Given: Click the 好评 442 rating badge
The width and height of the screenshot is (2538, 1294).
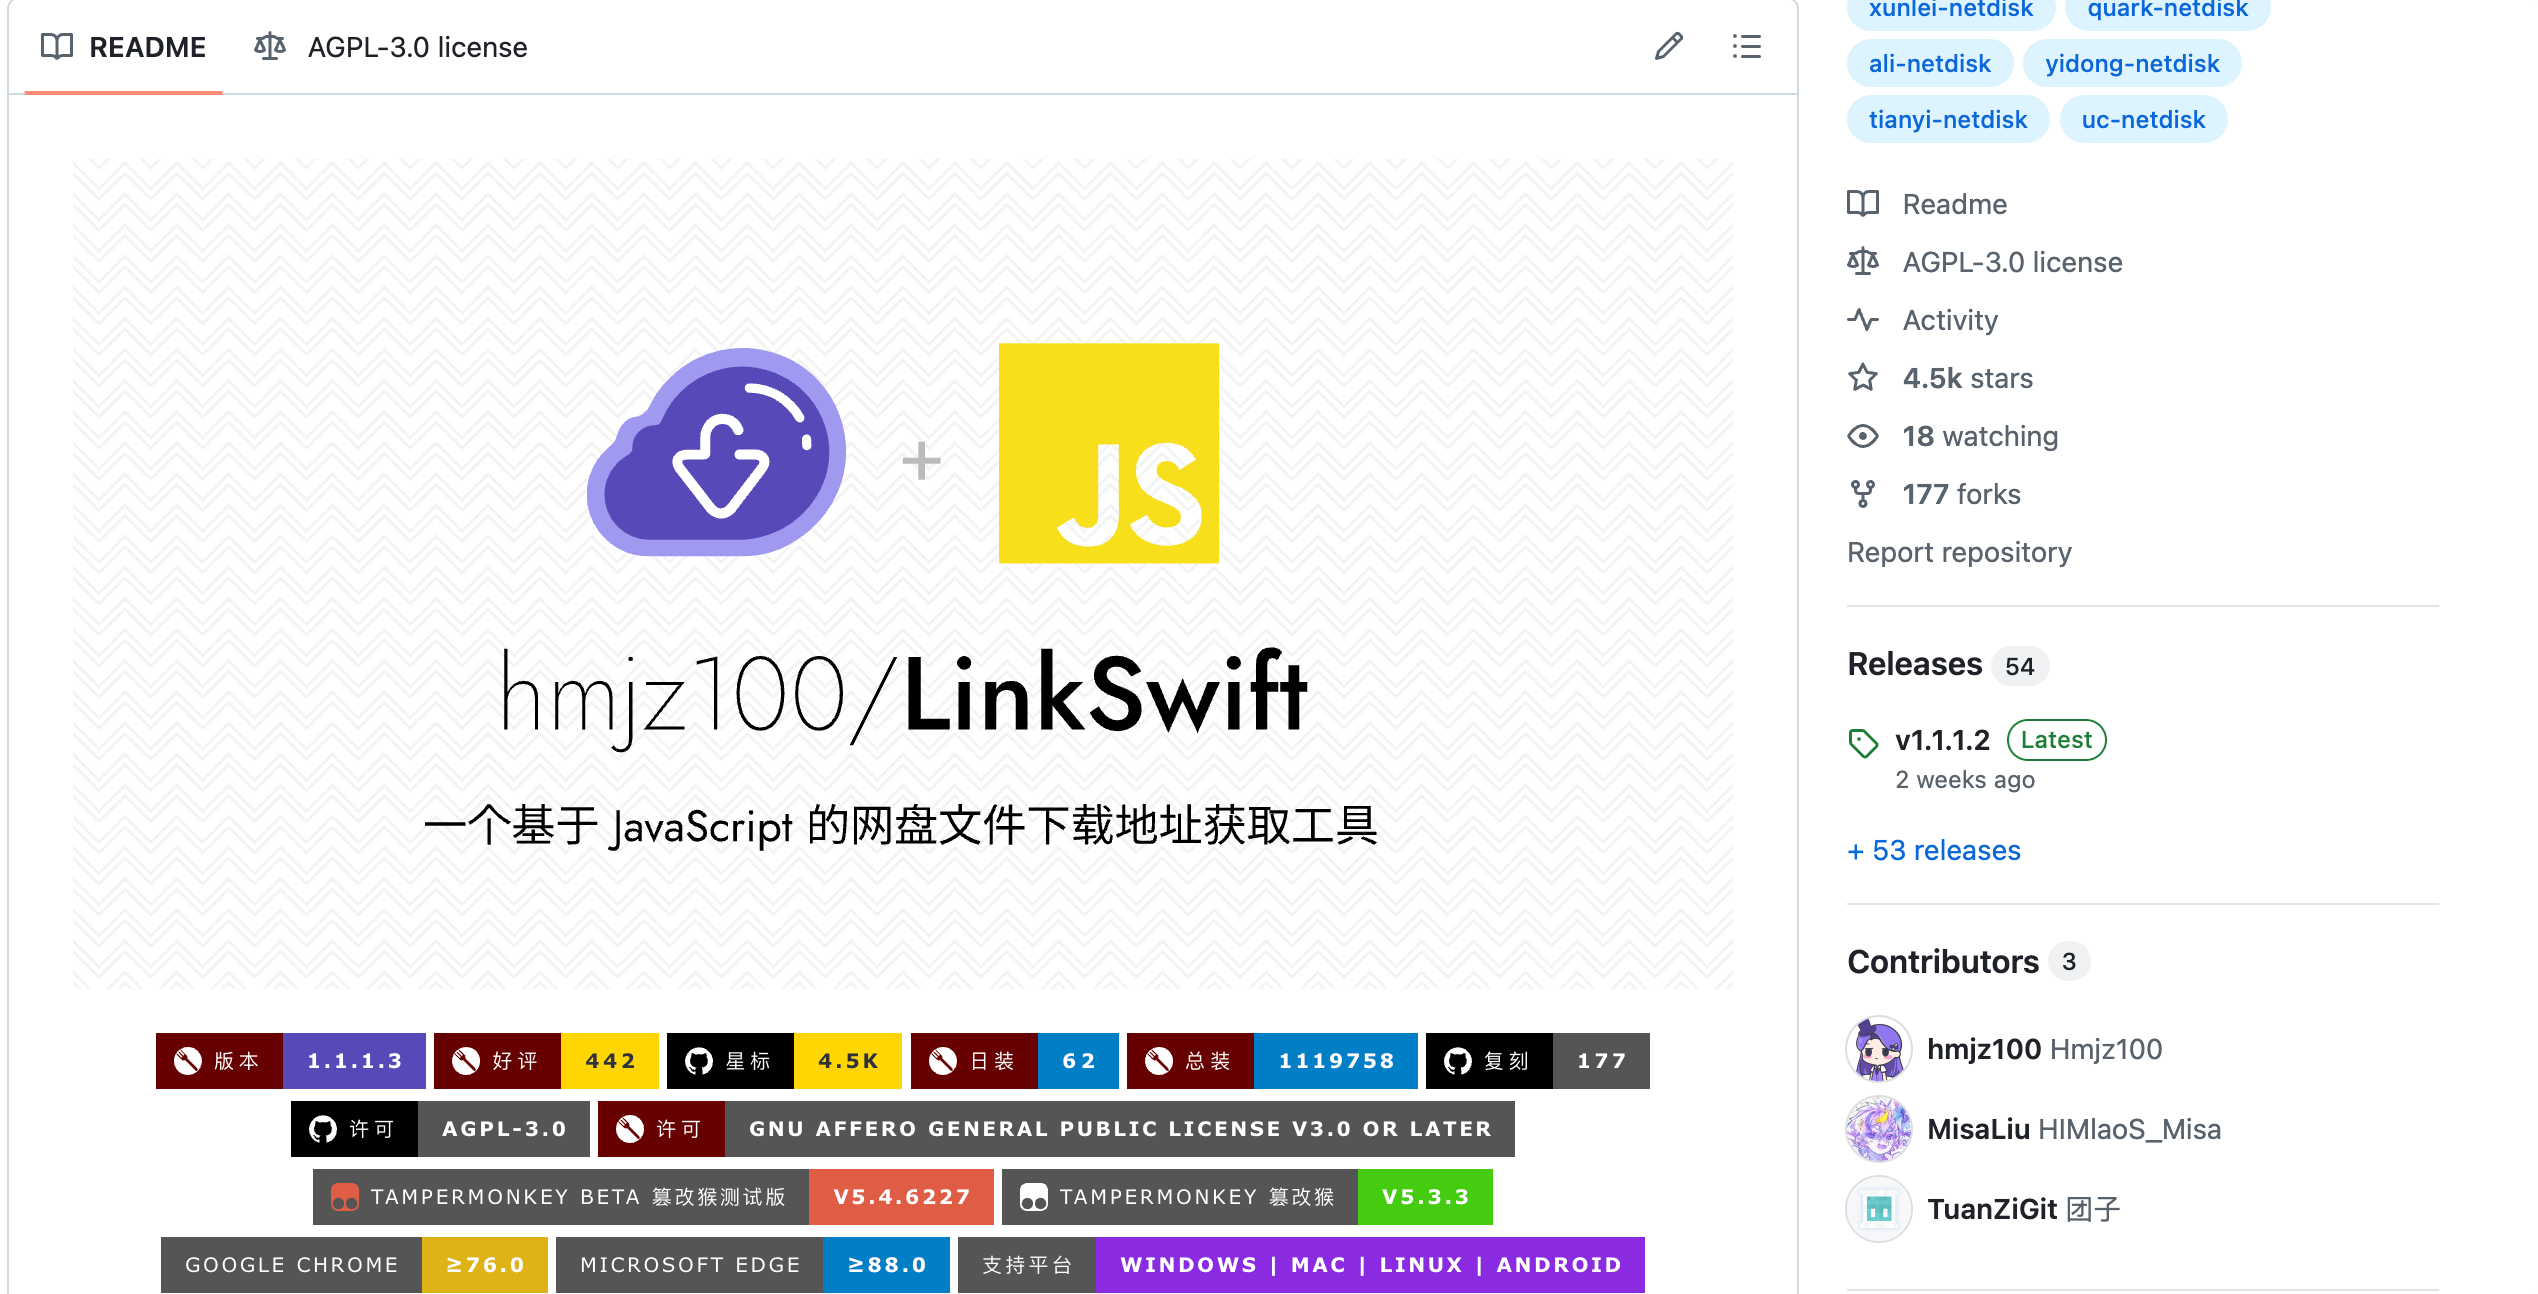Looking at the screenshot, I should coord(546,1060).
